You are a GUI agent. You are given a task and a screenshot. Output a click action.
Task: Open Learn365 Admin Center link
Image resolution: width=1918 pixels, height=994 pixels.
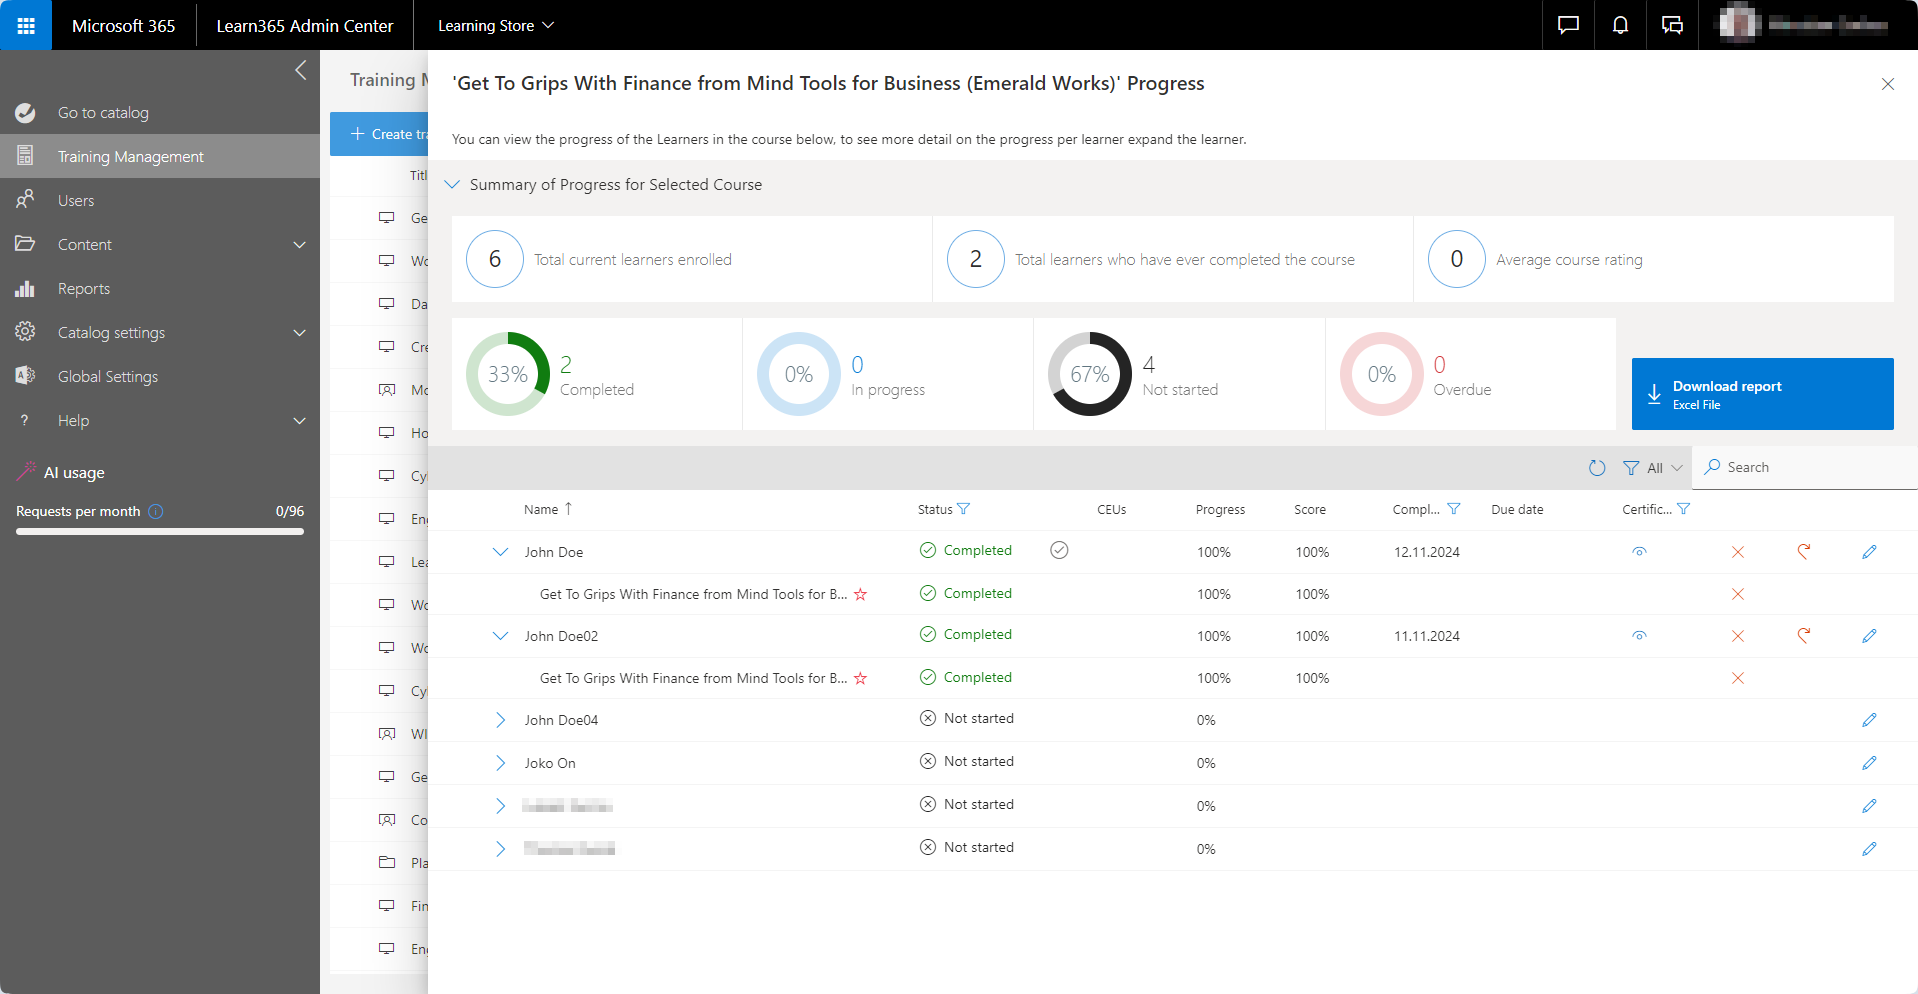point(305,25)
